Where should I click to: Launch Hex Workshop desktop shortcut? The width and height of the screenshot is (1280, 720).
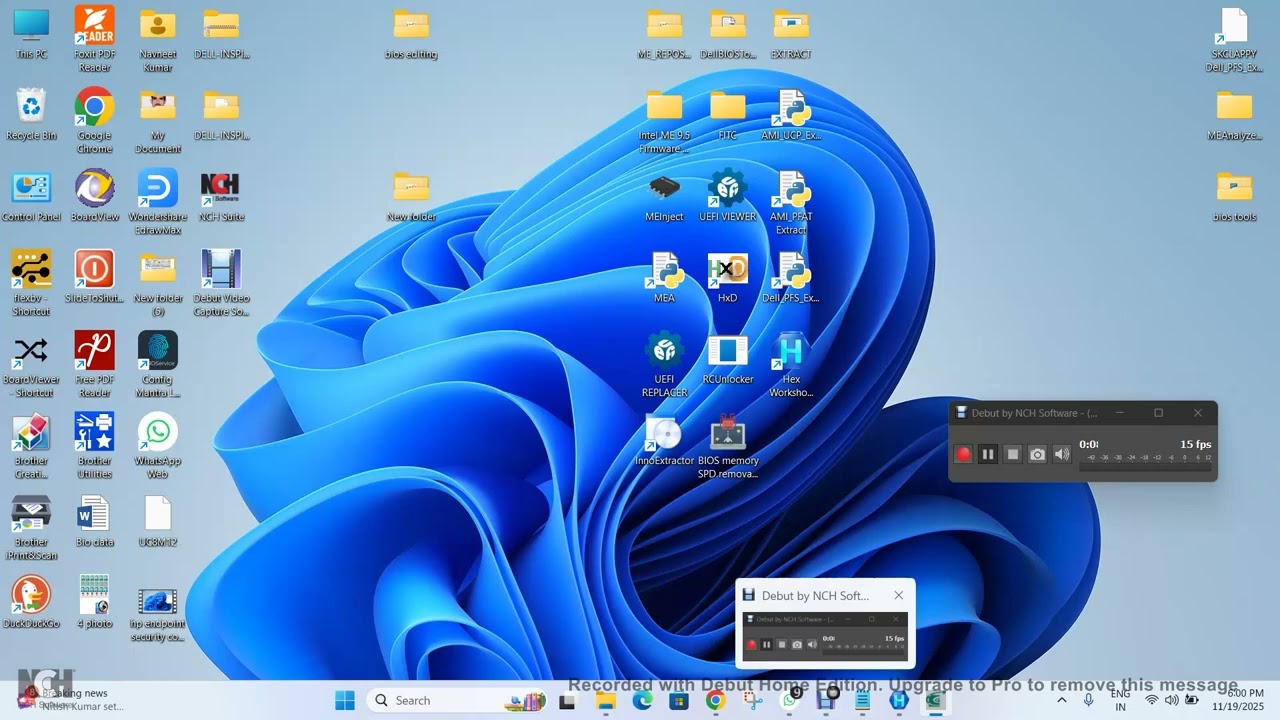791,364
